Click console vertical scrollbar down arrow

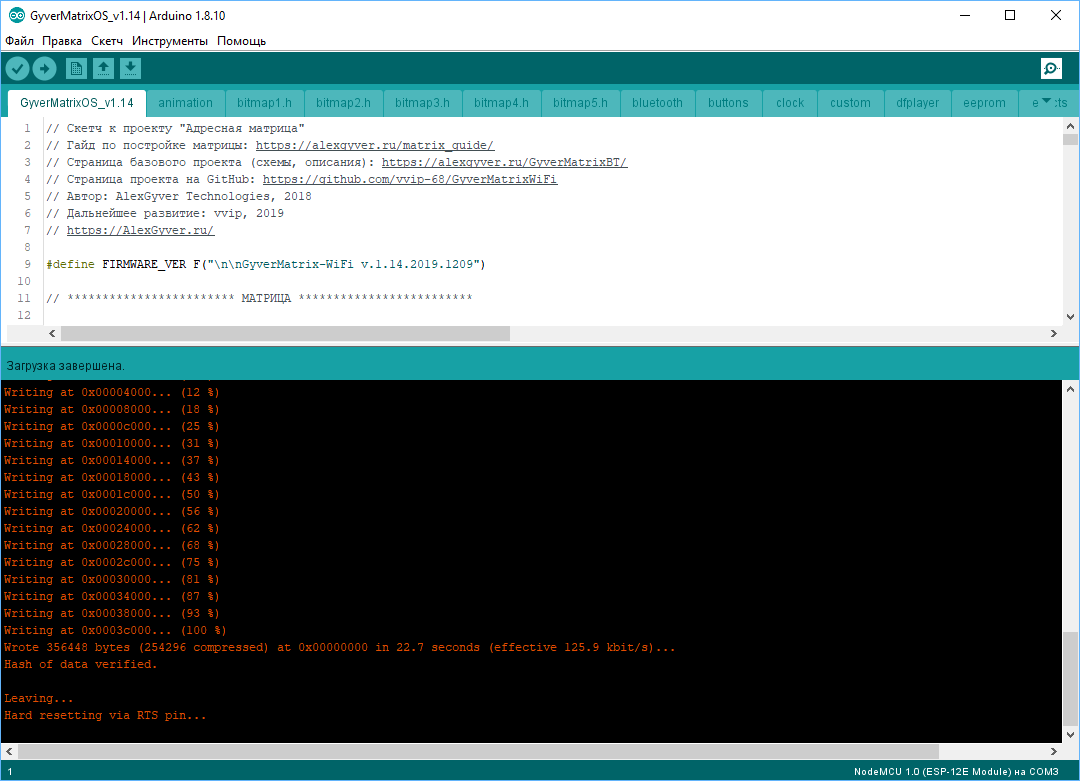point(1070,735)
